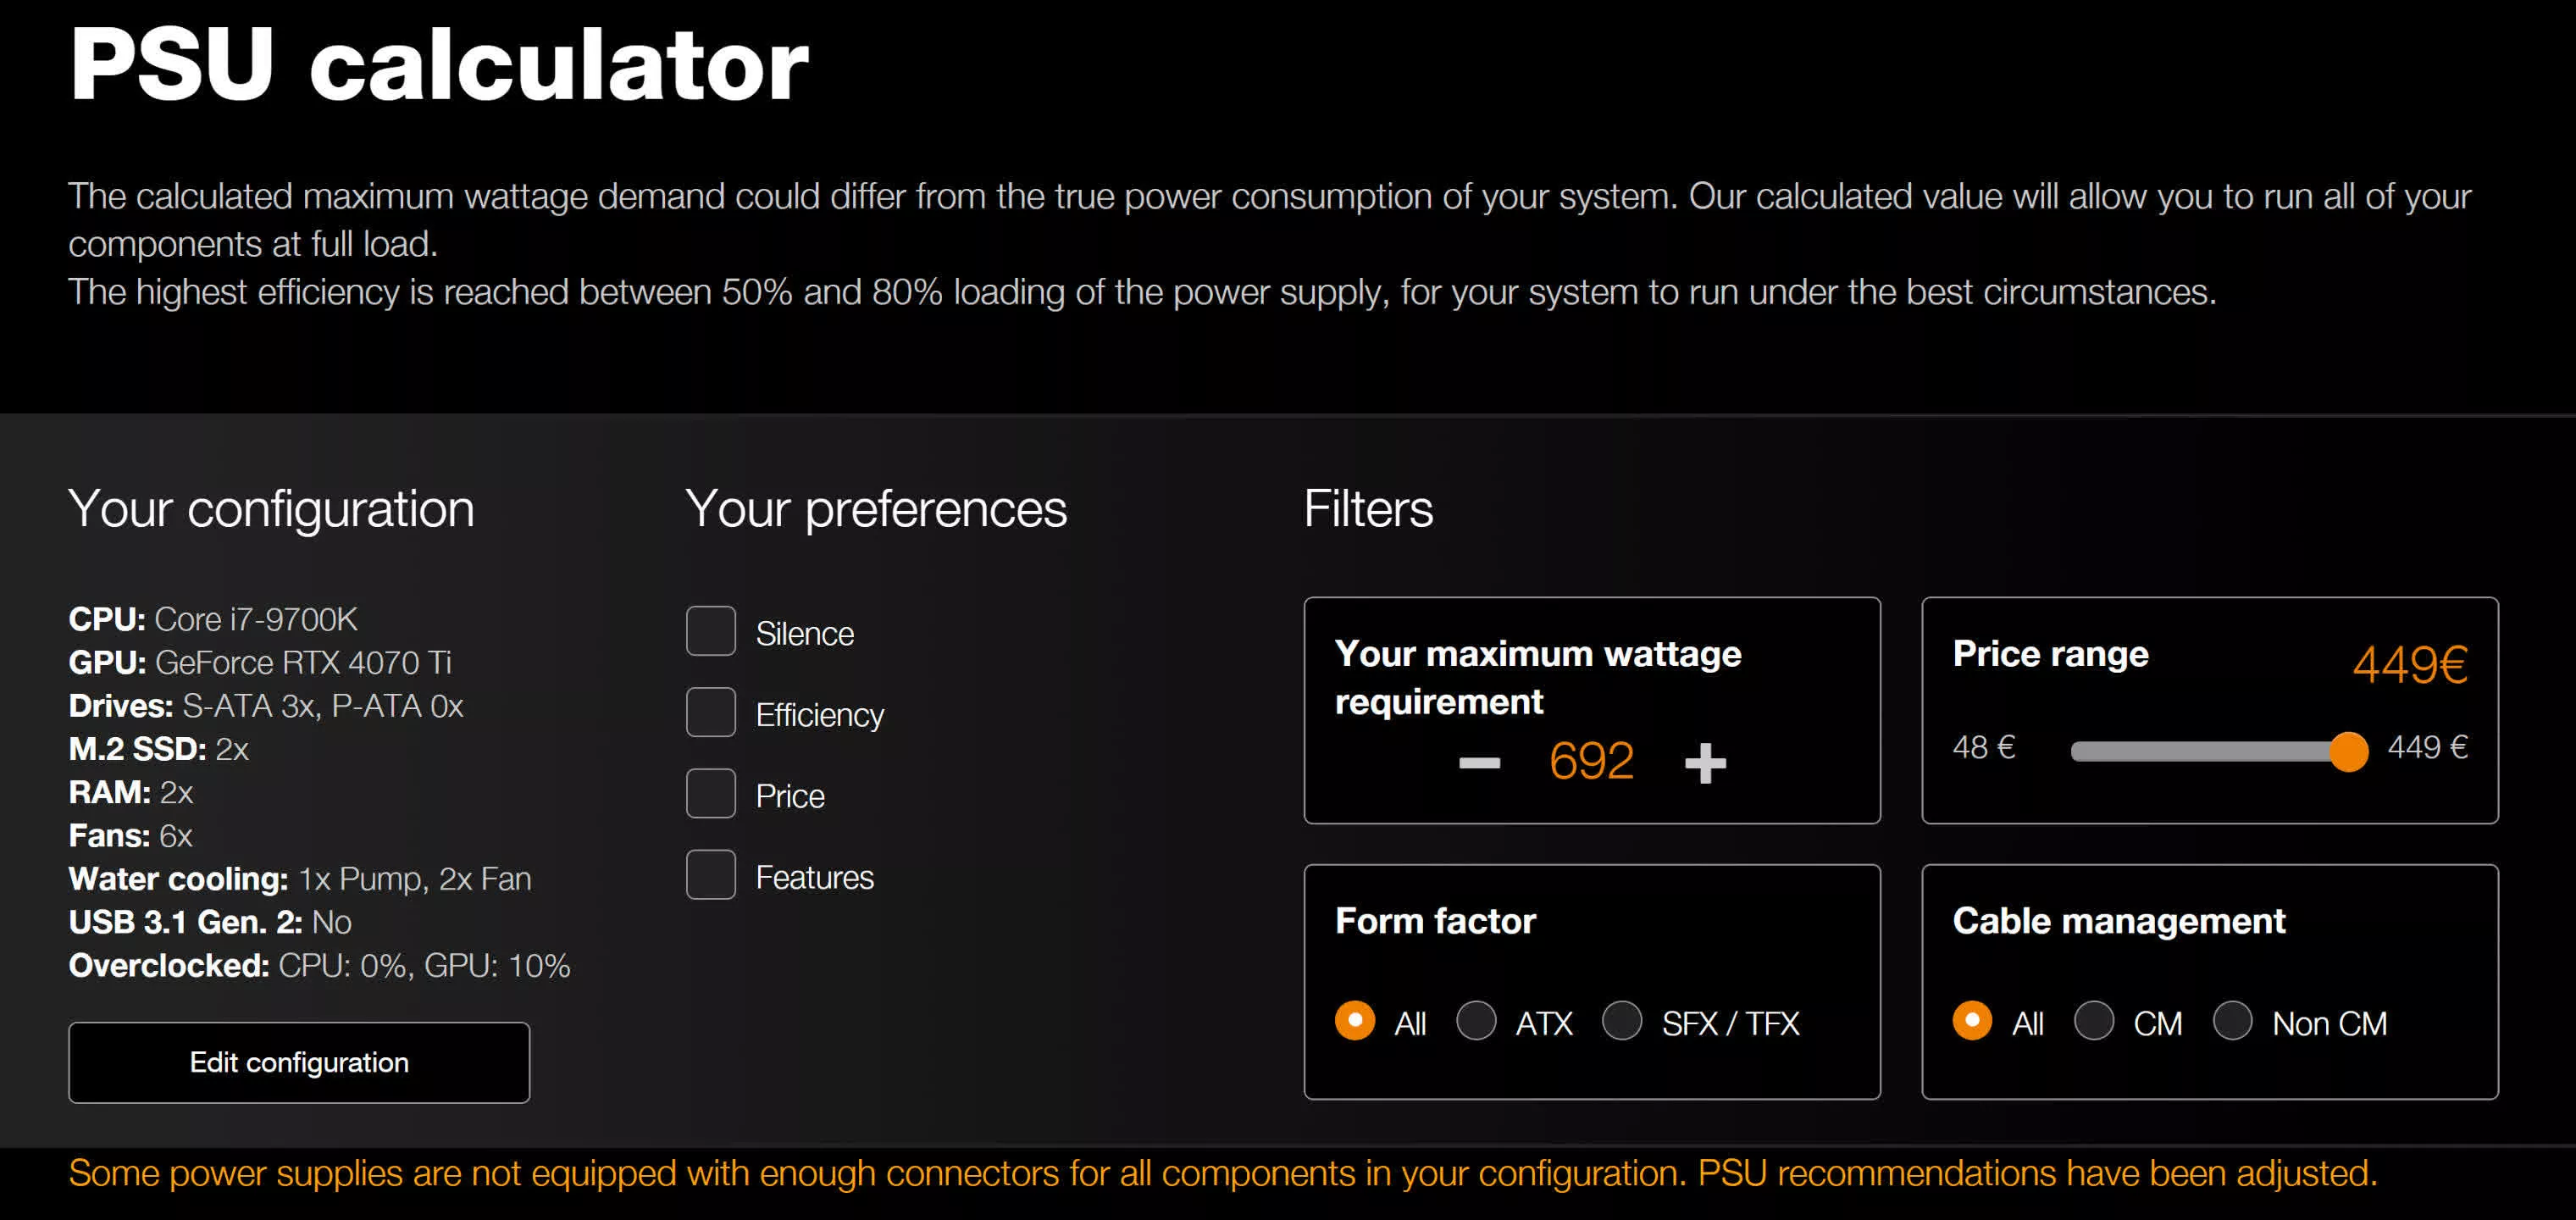Choose the CM cable management option
This screenshot has height=1220, width=2576.
pos(2093,1021)
